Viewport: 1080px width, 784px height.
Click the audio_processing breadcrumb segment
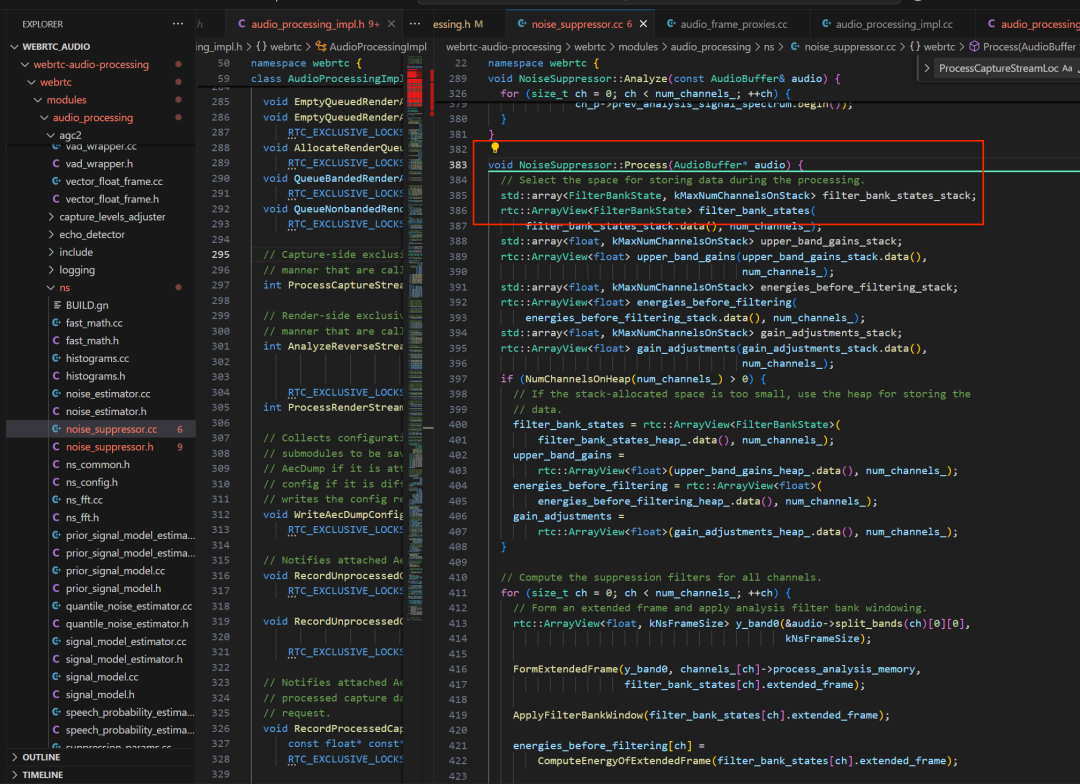710,47
